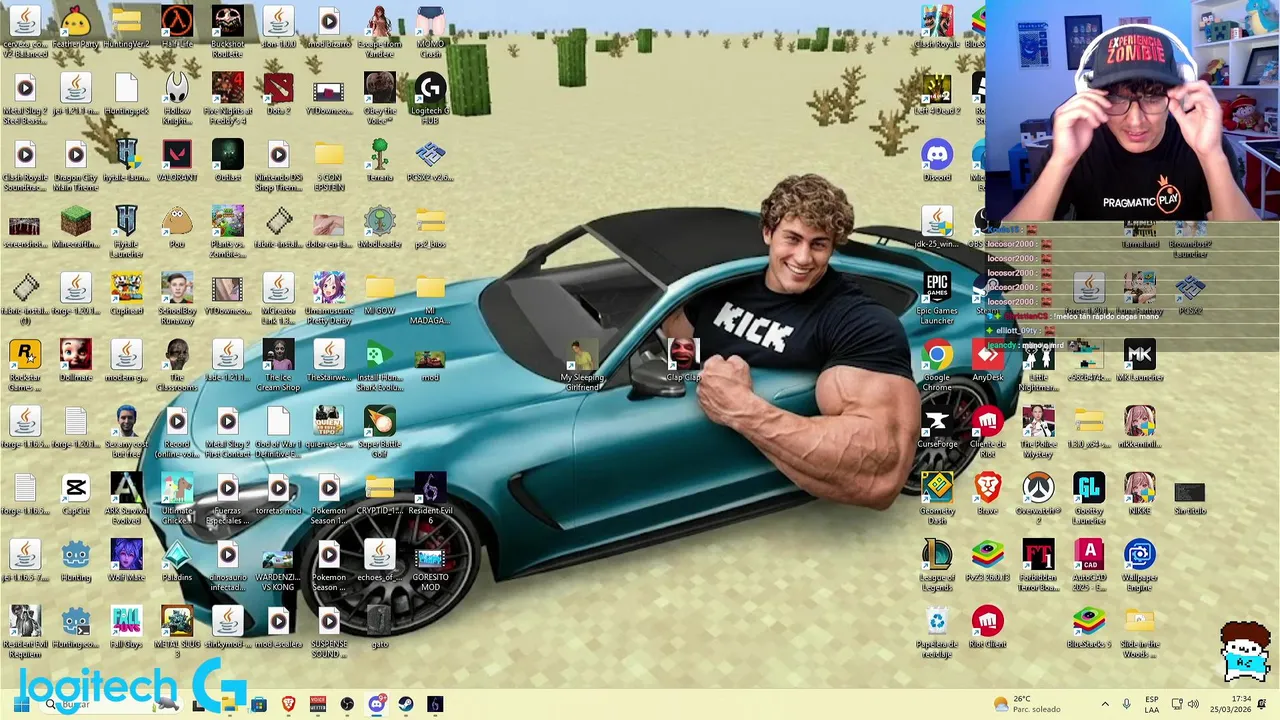Viewport: 1280px width, 720px height.
Task: Open the Dollmare game shortcut
Action: tap(75, 361)
